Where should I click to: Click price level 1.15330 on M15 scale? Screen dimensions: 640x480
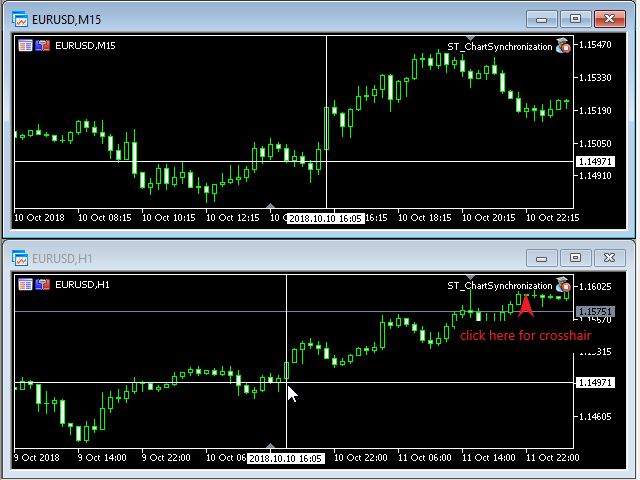596,78
